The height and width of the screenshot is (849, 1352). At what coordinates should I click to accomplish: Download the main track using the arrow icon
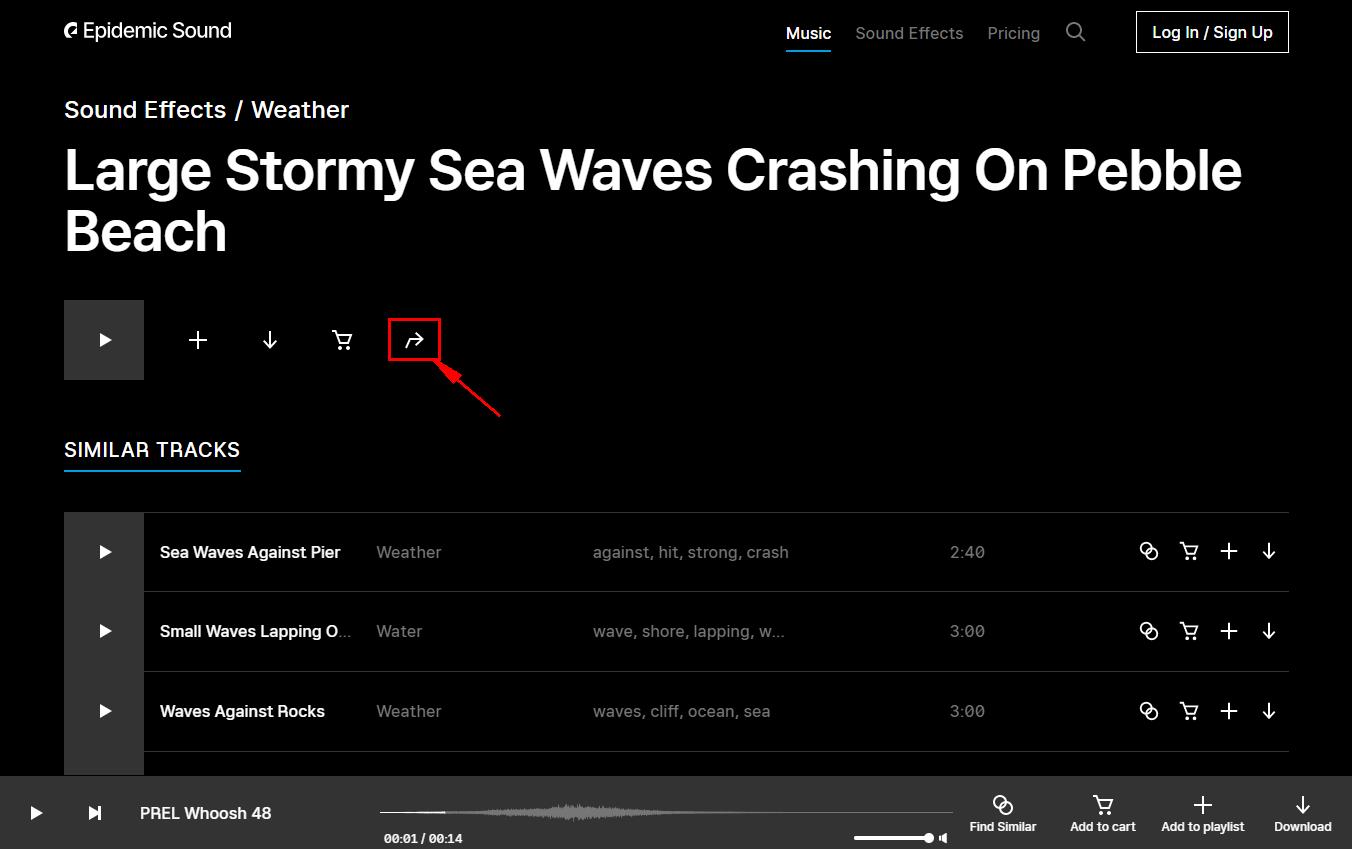[x=270, y=340]
